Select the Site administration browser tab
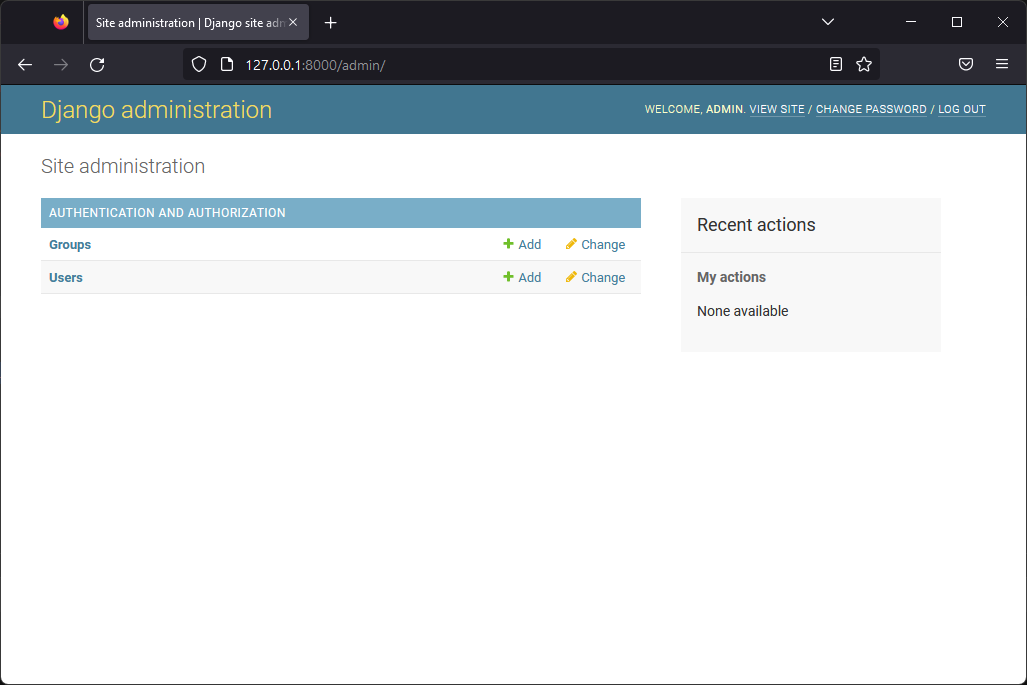The width and height of the screenshot is (1027, 685). click(x=185, y=22)
